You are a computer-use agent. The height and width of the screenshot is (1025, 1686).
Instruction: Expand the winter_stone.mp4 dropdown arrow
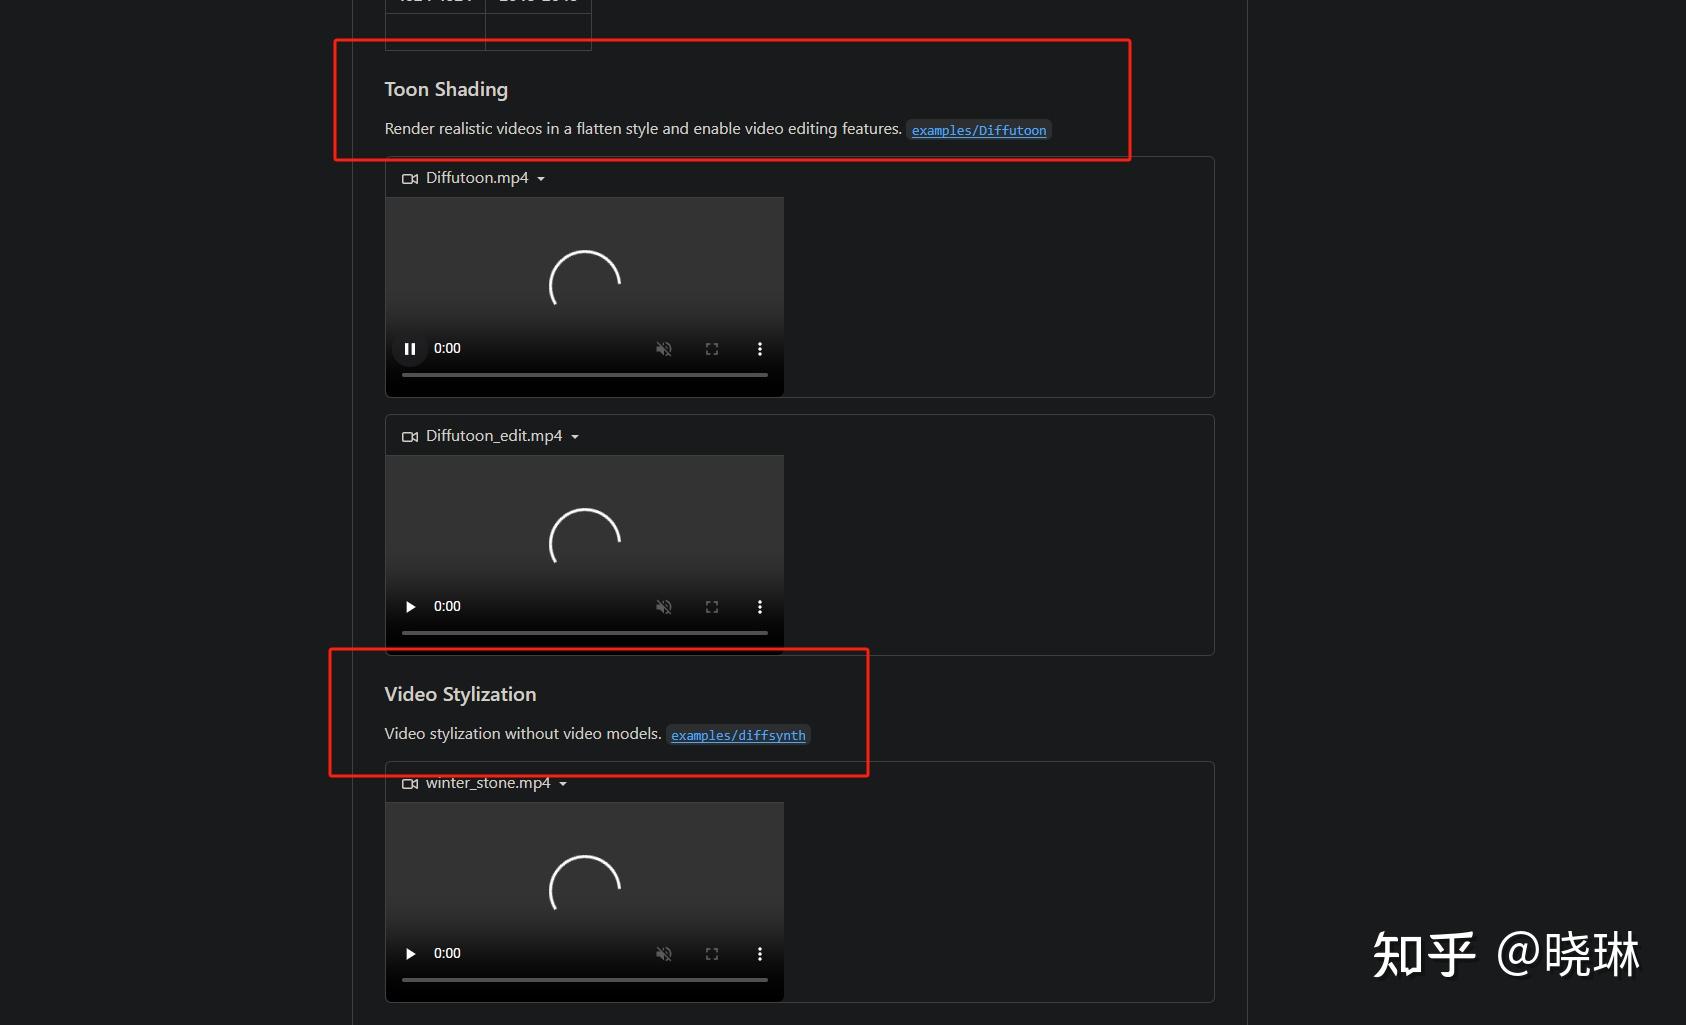(563, 784)
